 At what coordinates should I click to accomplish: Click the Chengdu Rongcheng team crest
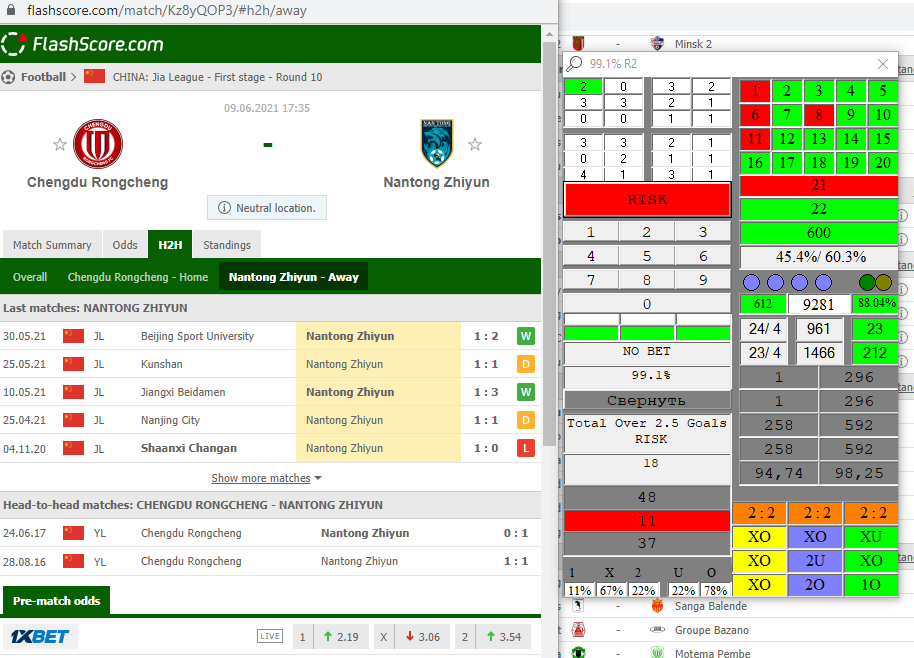pos(97,144)
